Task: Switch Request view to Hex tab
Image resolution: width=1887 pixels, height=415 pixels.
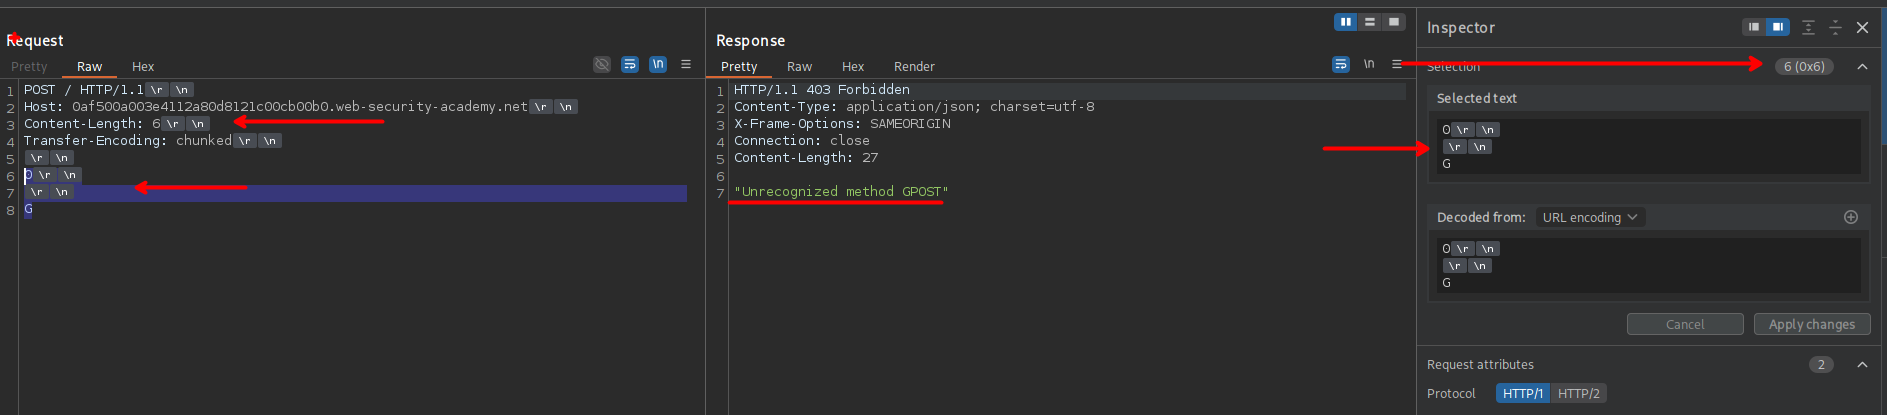Action: tap(143, 67)
